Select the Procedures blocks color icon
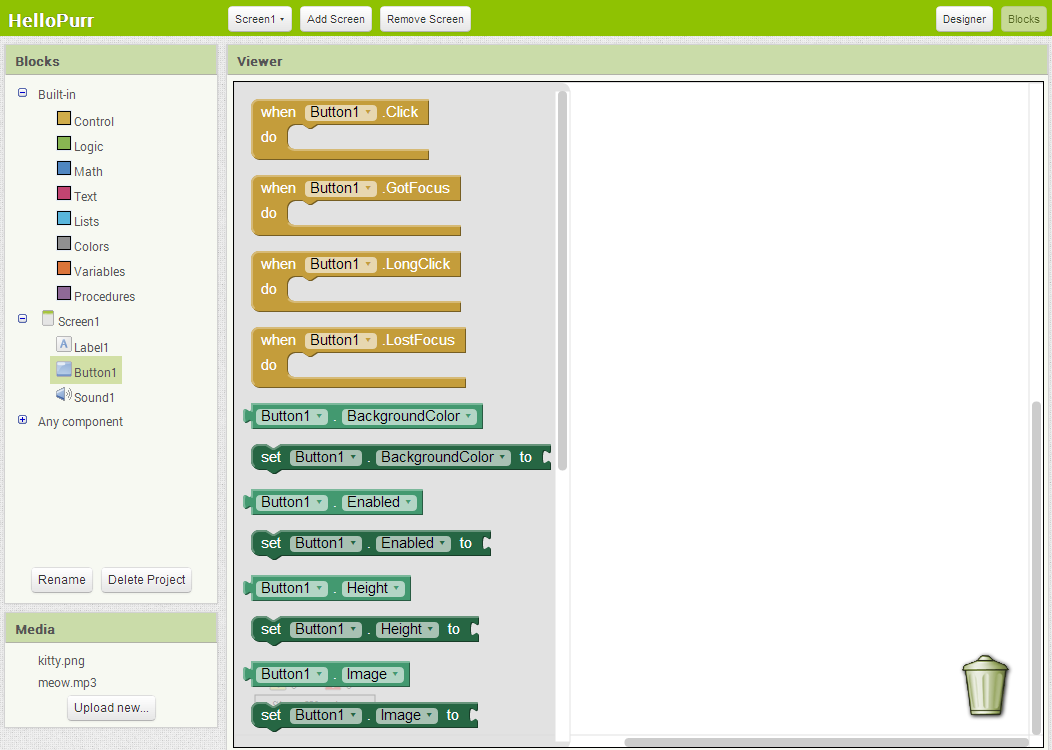Viewport: 1052px width, 750px height. click(64, 293)
